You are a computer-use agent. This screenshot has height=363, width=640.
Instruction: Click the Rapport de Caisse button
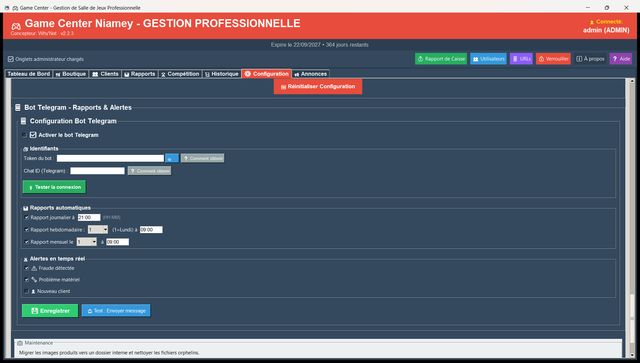[x=441, y=59]
